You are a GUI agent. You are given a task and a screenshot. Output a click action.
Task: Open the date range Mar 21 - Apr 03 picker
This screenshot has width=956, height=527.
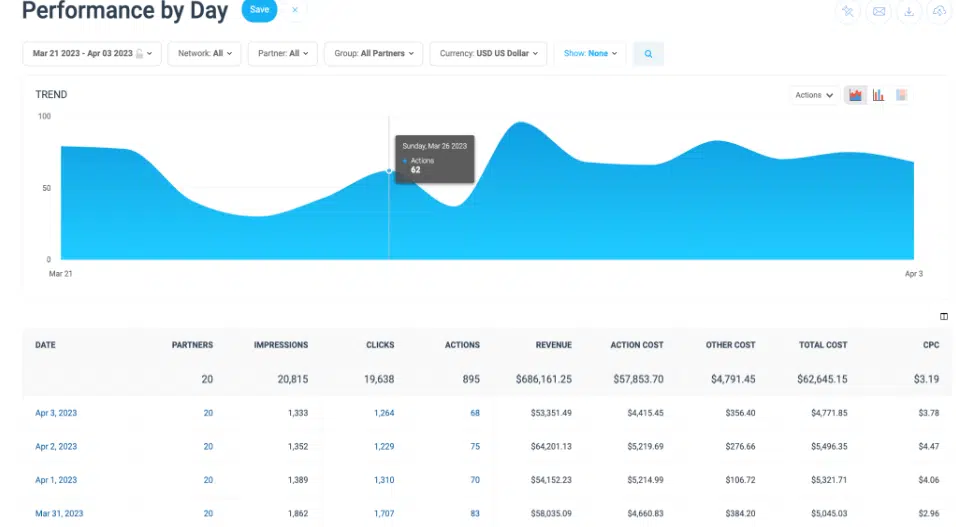(x=91, y=54)
